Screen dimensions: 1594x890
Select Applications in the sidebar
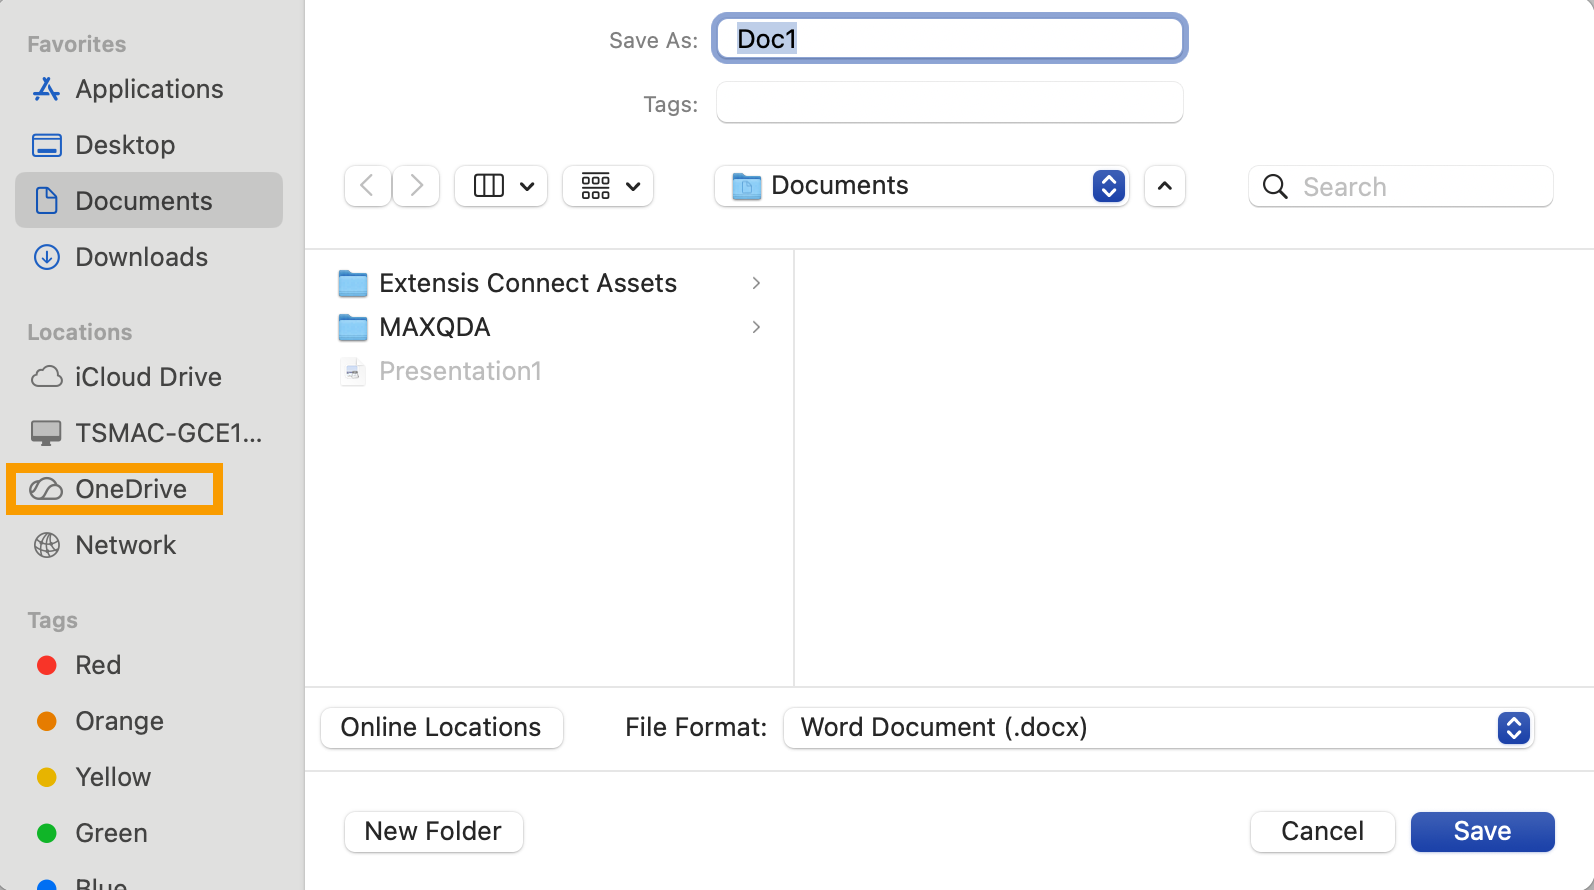149,89
